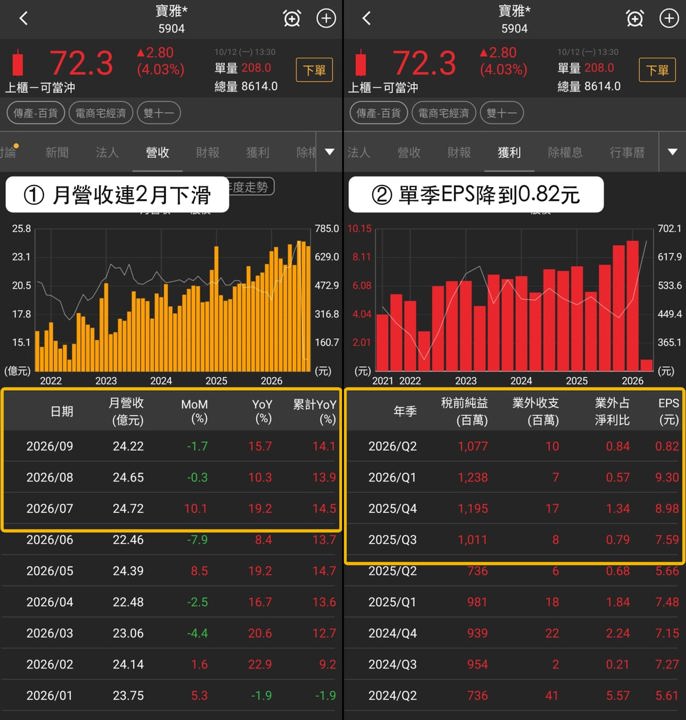The height and width of the screenshot is (720, 686).
Task: Select 23.75 revenue value for 2026/01
Action: pos(129,696)
